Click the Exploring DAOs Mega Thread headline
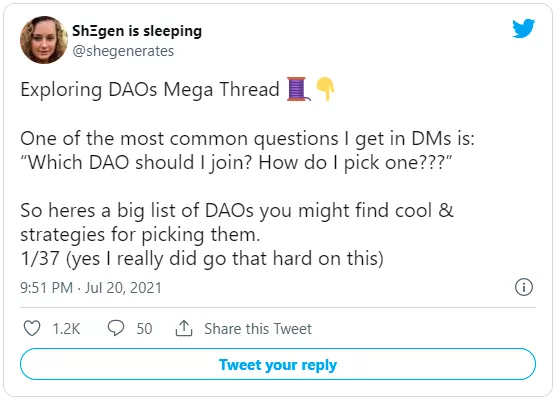The image size is (555, 400). [x=150, y=89]
